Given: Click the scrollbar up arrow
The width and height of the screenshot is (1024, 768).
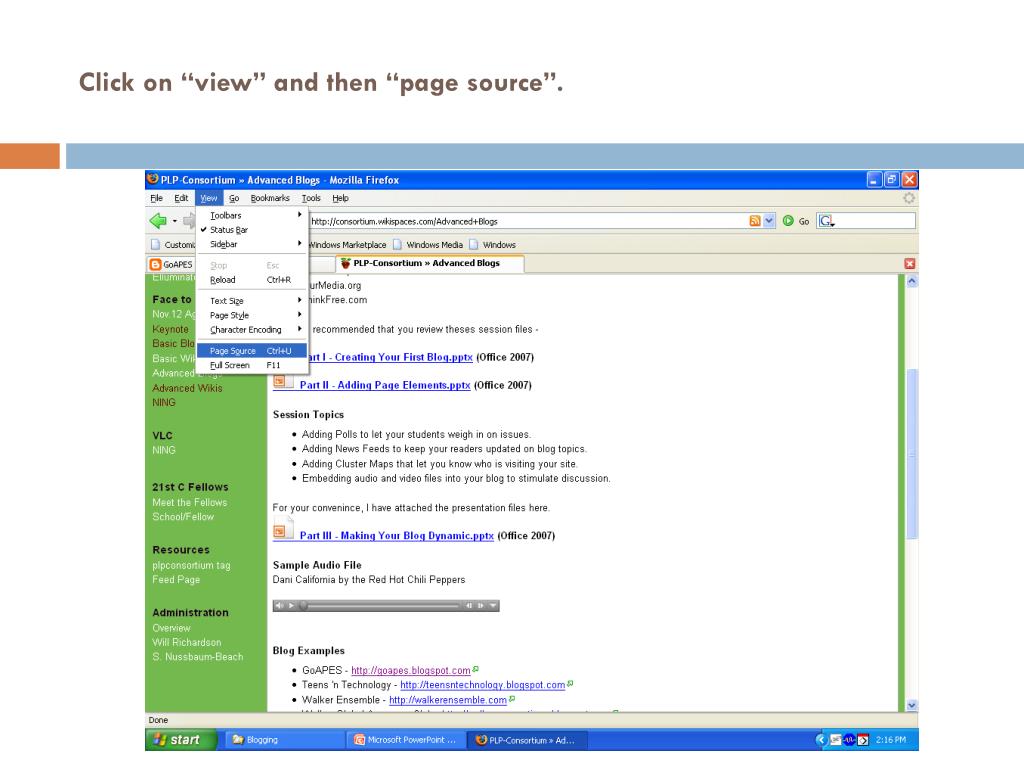Looking at the screenshot, I should click(912, 281).
